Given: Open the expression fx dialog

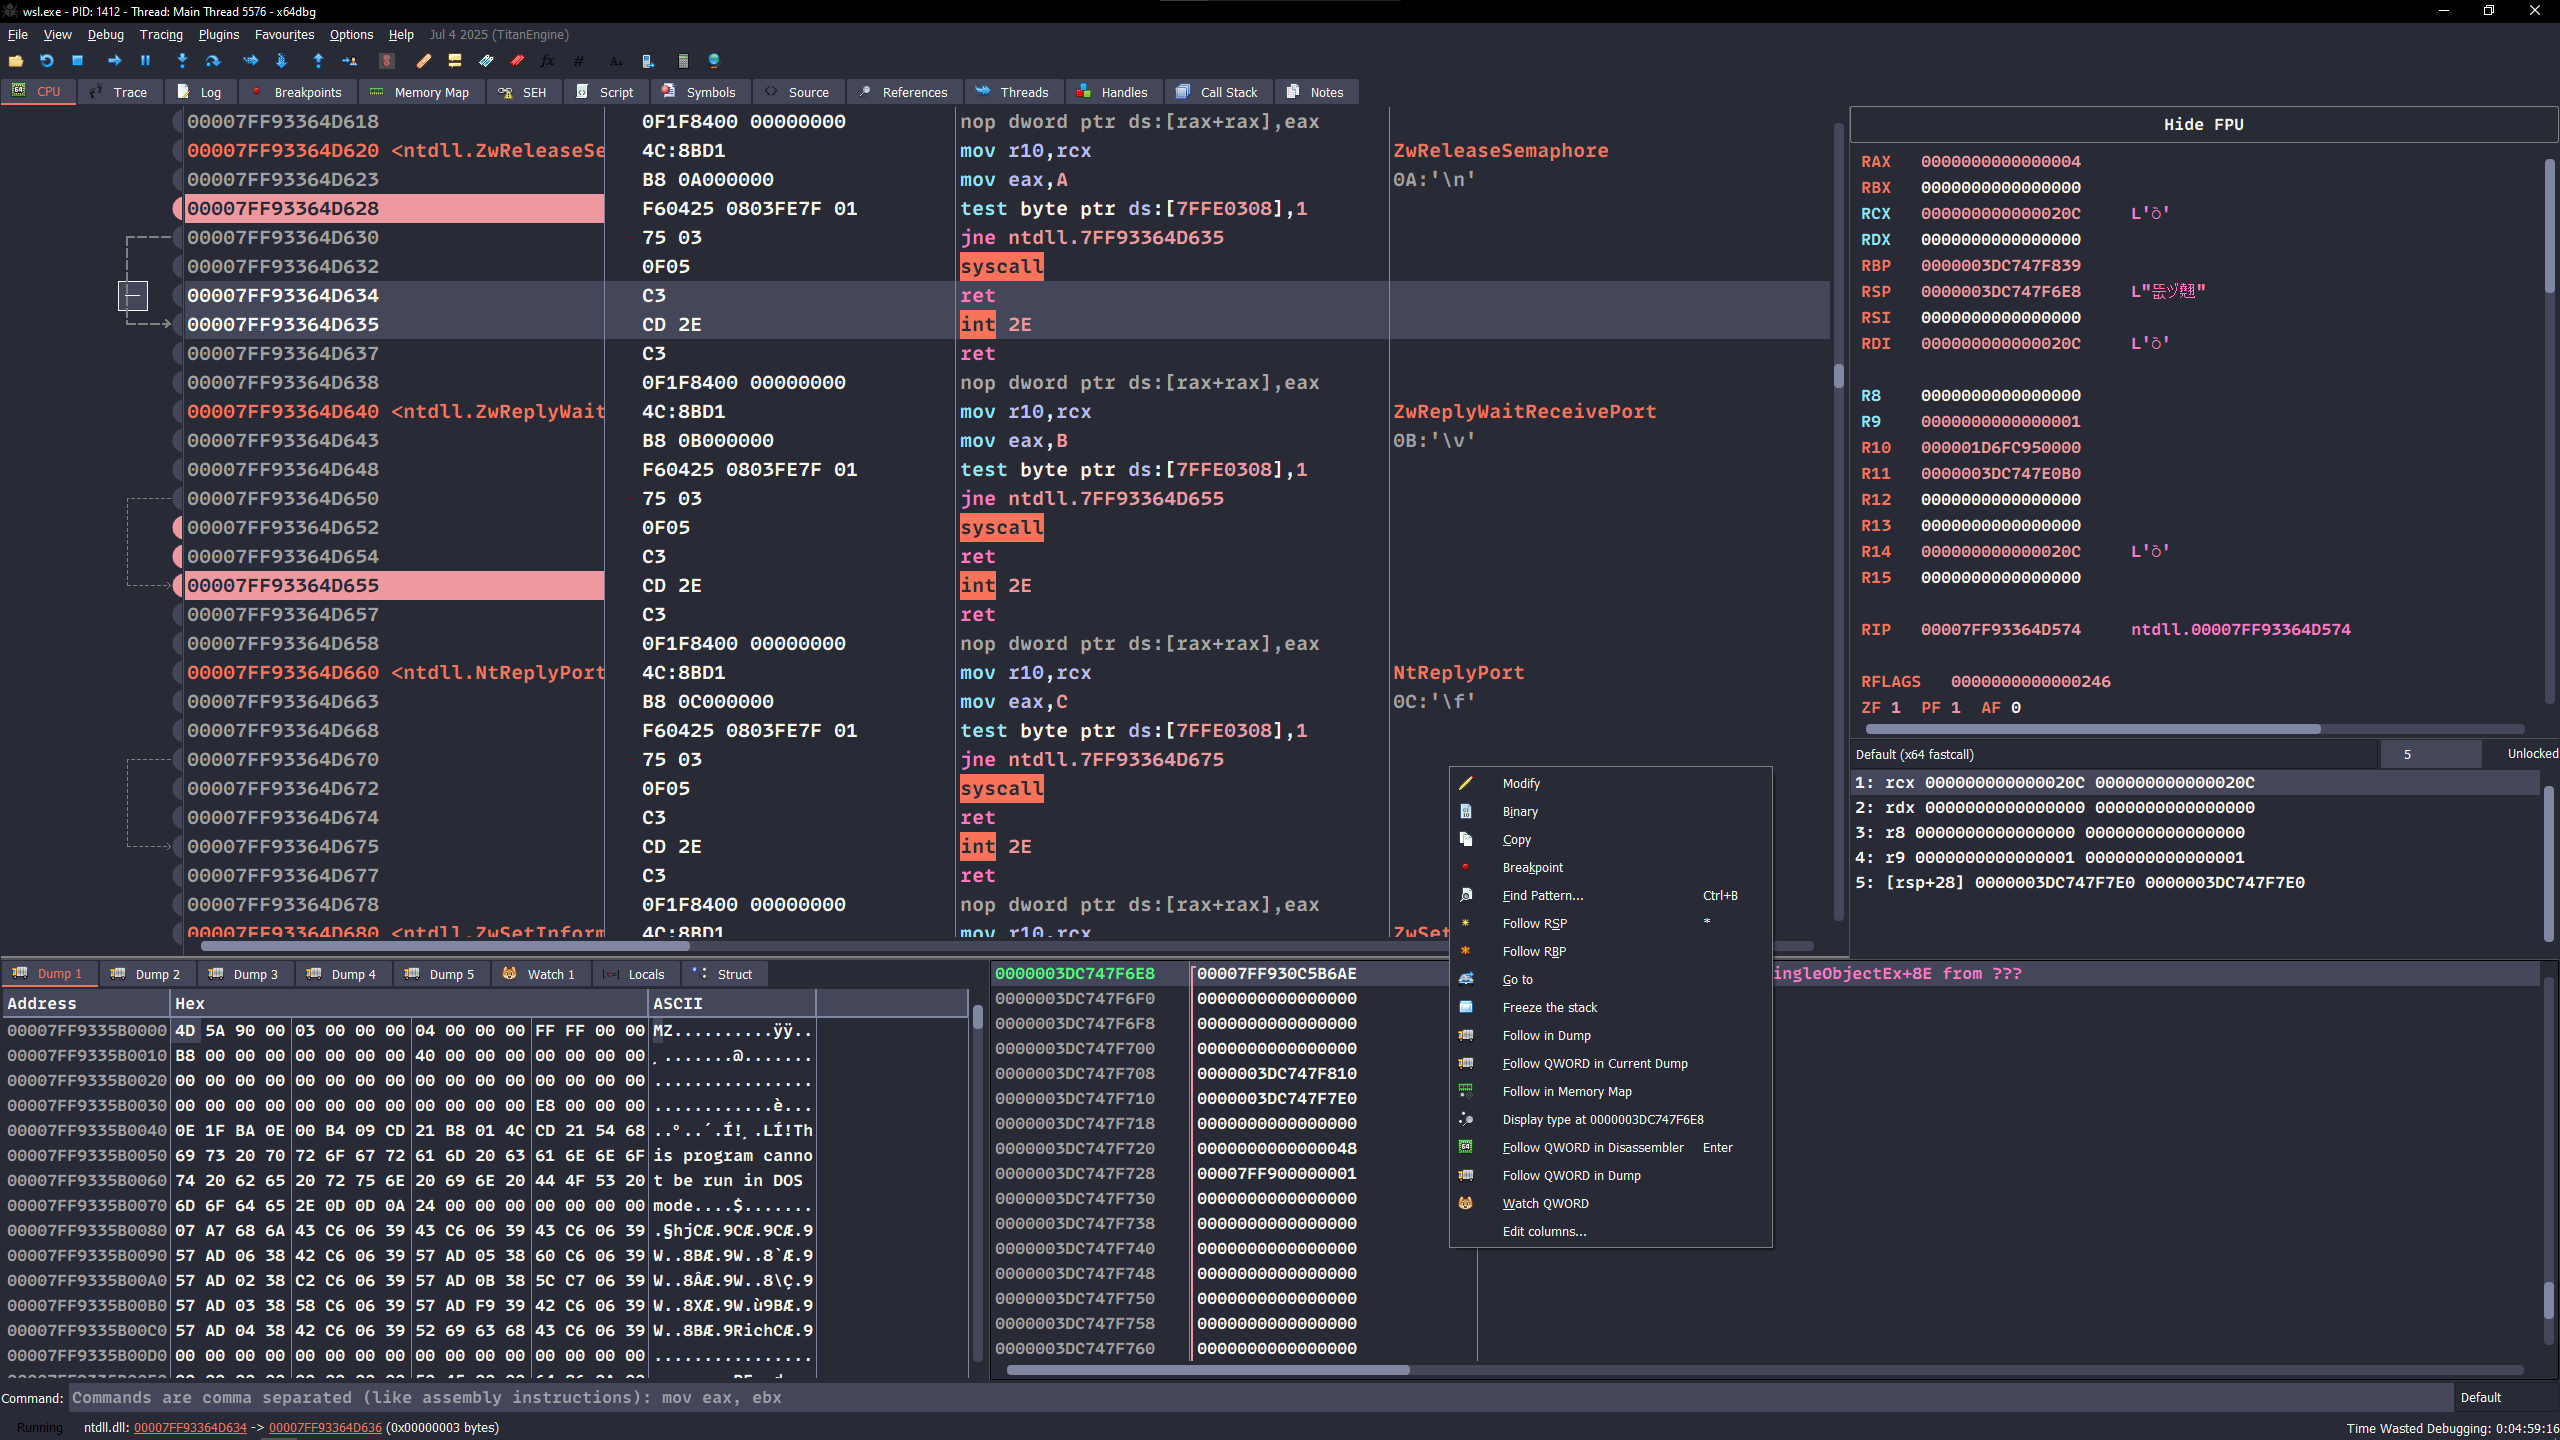Looking at the screenshot, I should (x=546, y=61).
